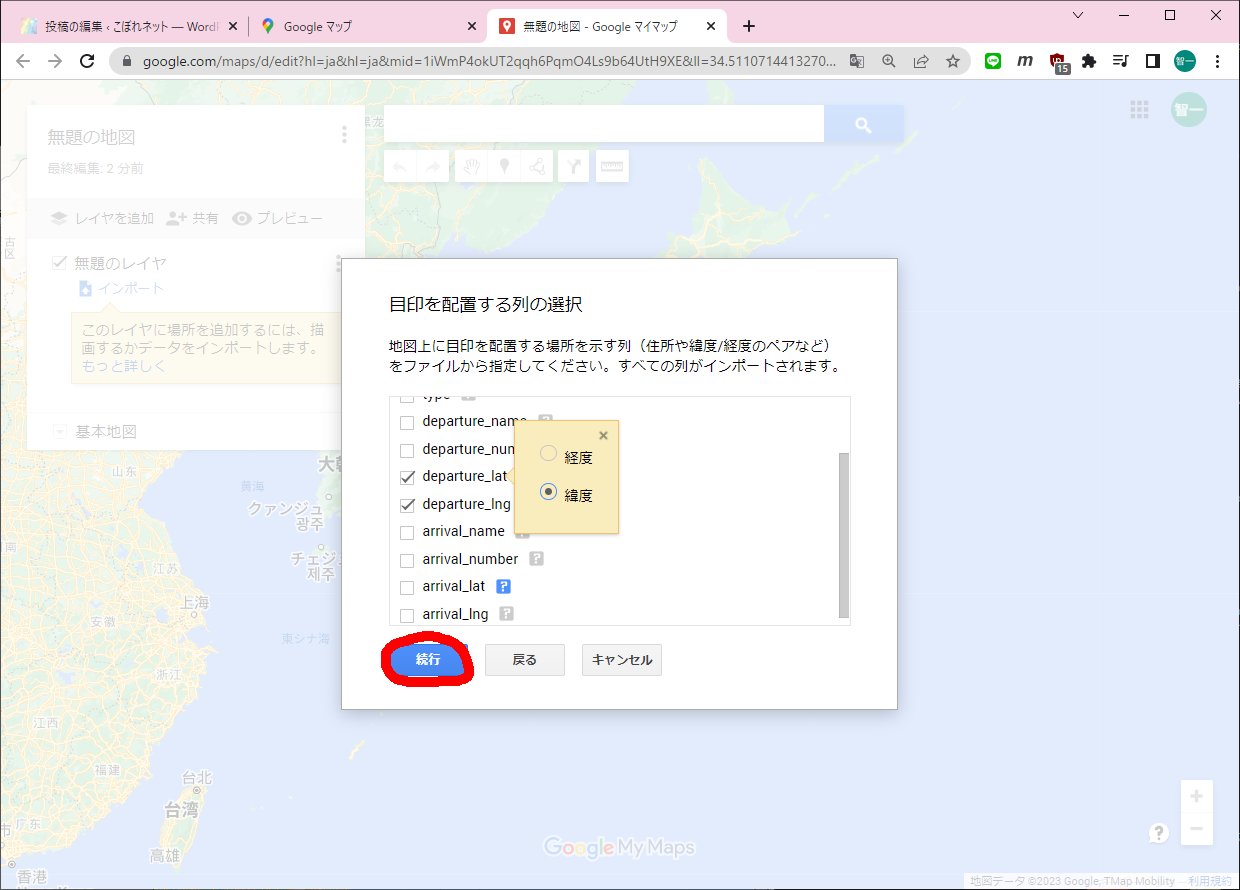The height and width of the screenshot is (890, 1240).
Task: Open the tab search dropdown arrow
Action: tap(1078, 15)
